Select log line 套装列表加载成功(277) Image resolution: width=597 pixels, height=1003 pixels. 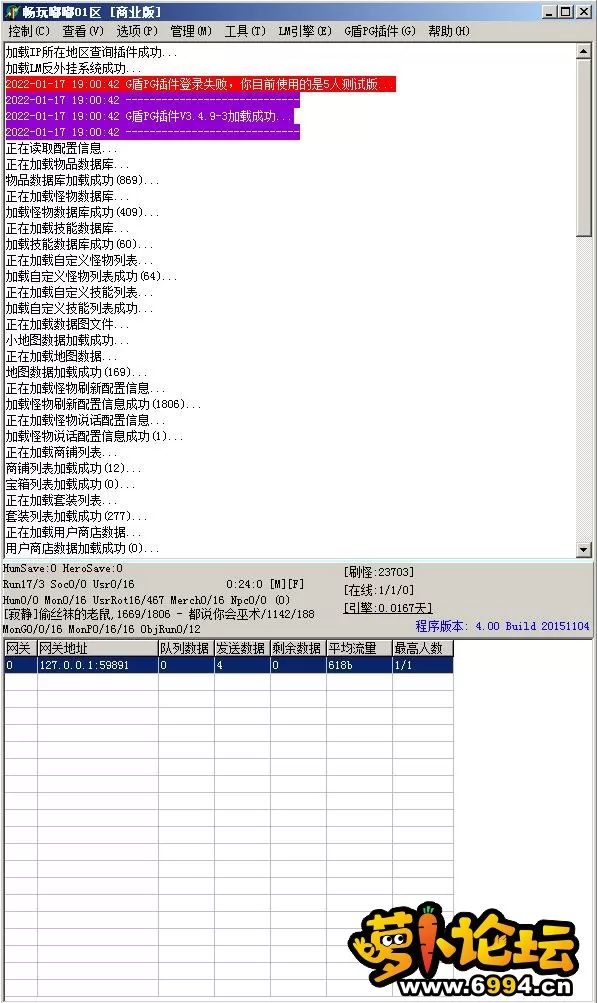pyautogui.click(x=76, y=516)
